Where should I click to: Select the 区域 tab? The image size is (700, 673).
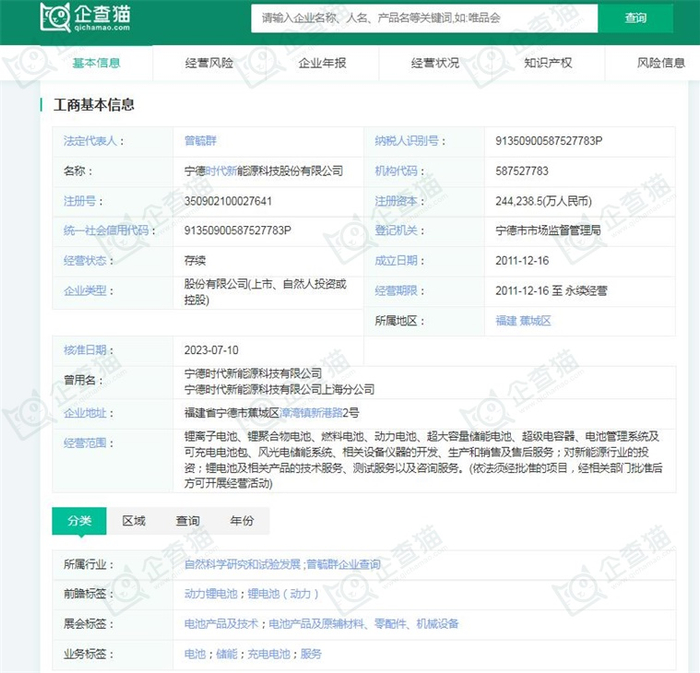coord(134,521)
